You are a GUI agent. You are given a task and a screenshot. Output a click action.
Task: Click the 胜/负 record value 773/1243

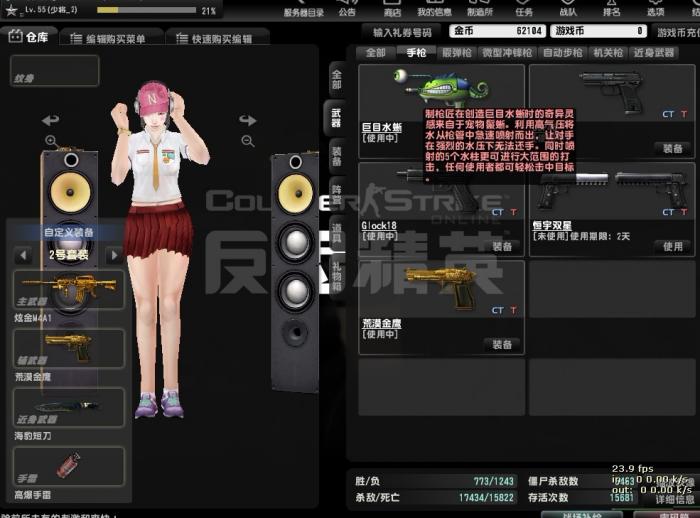tap(493, 481)
